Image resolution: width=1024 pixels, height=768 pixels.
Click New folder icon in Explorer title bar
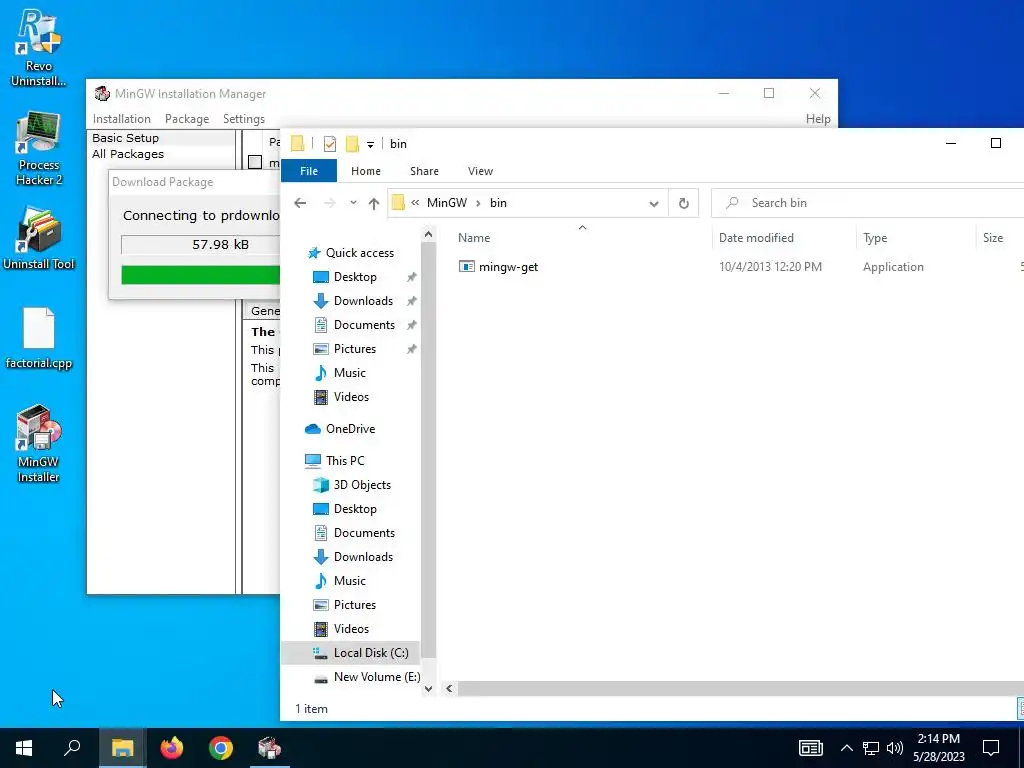(353, 144)
